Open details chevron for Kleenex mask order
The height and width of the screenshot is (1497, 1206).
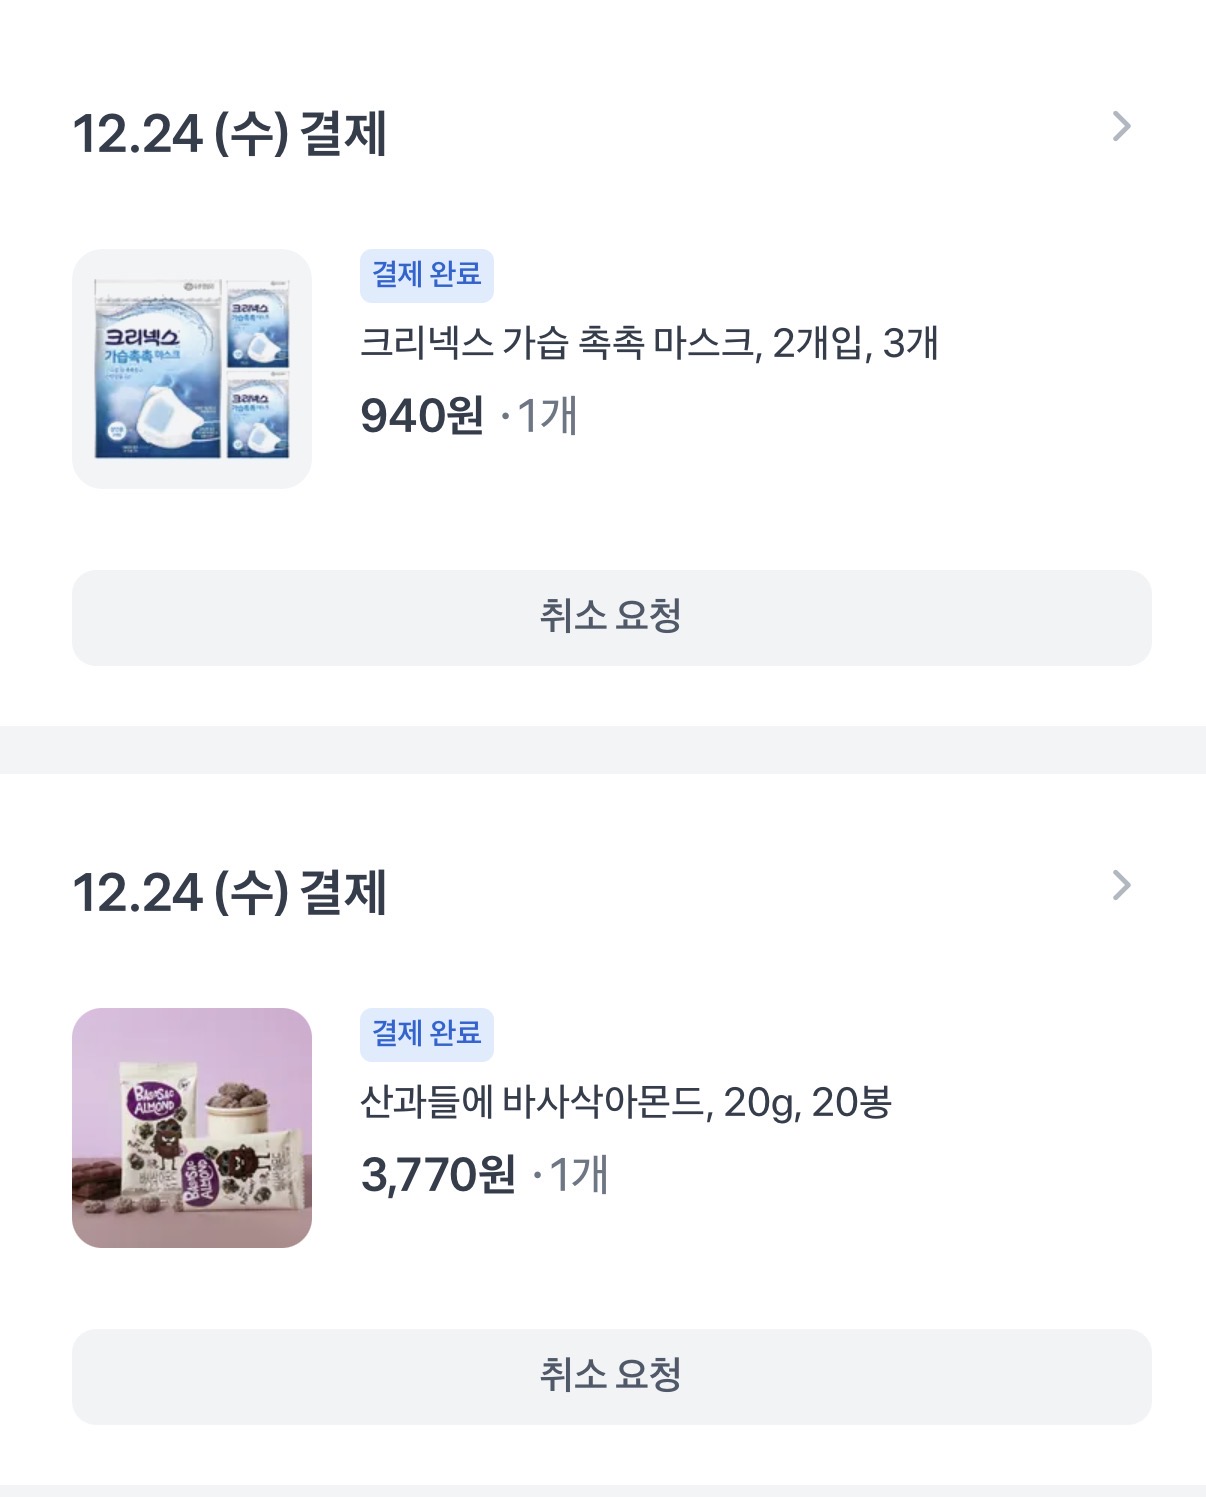coord(1121,127)
